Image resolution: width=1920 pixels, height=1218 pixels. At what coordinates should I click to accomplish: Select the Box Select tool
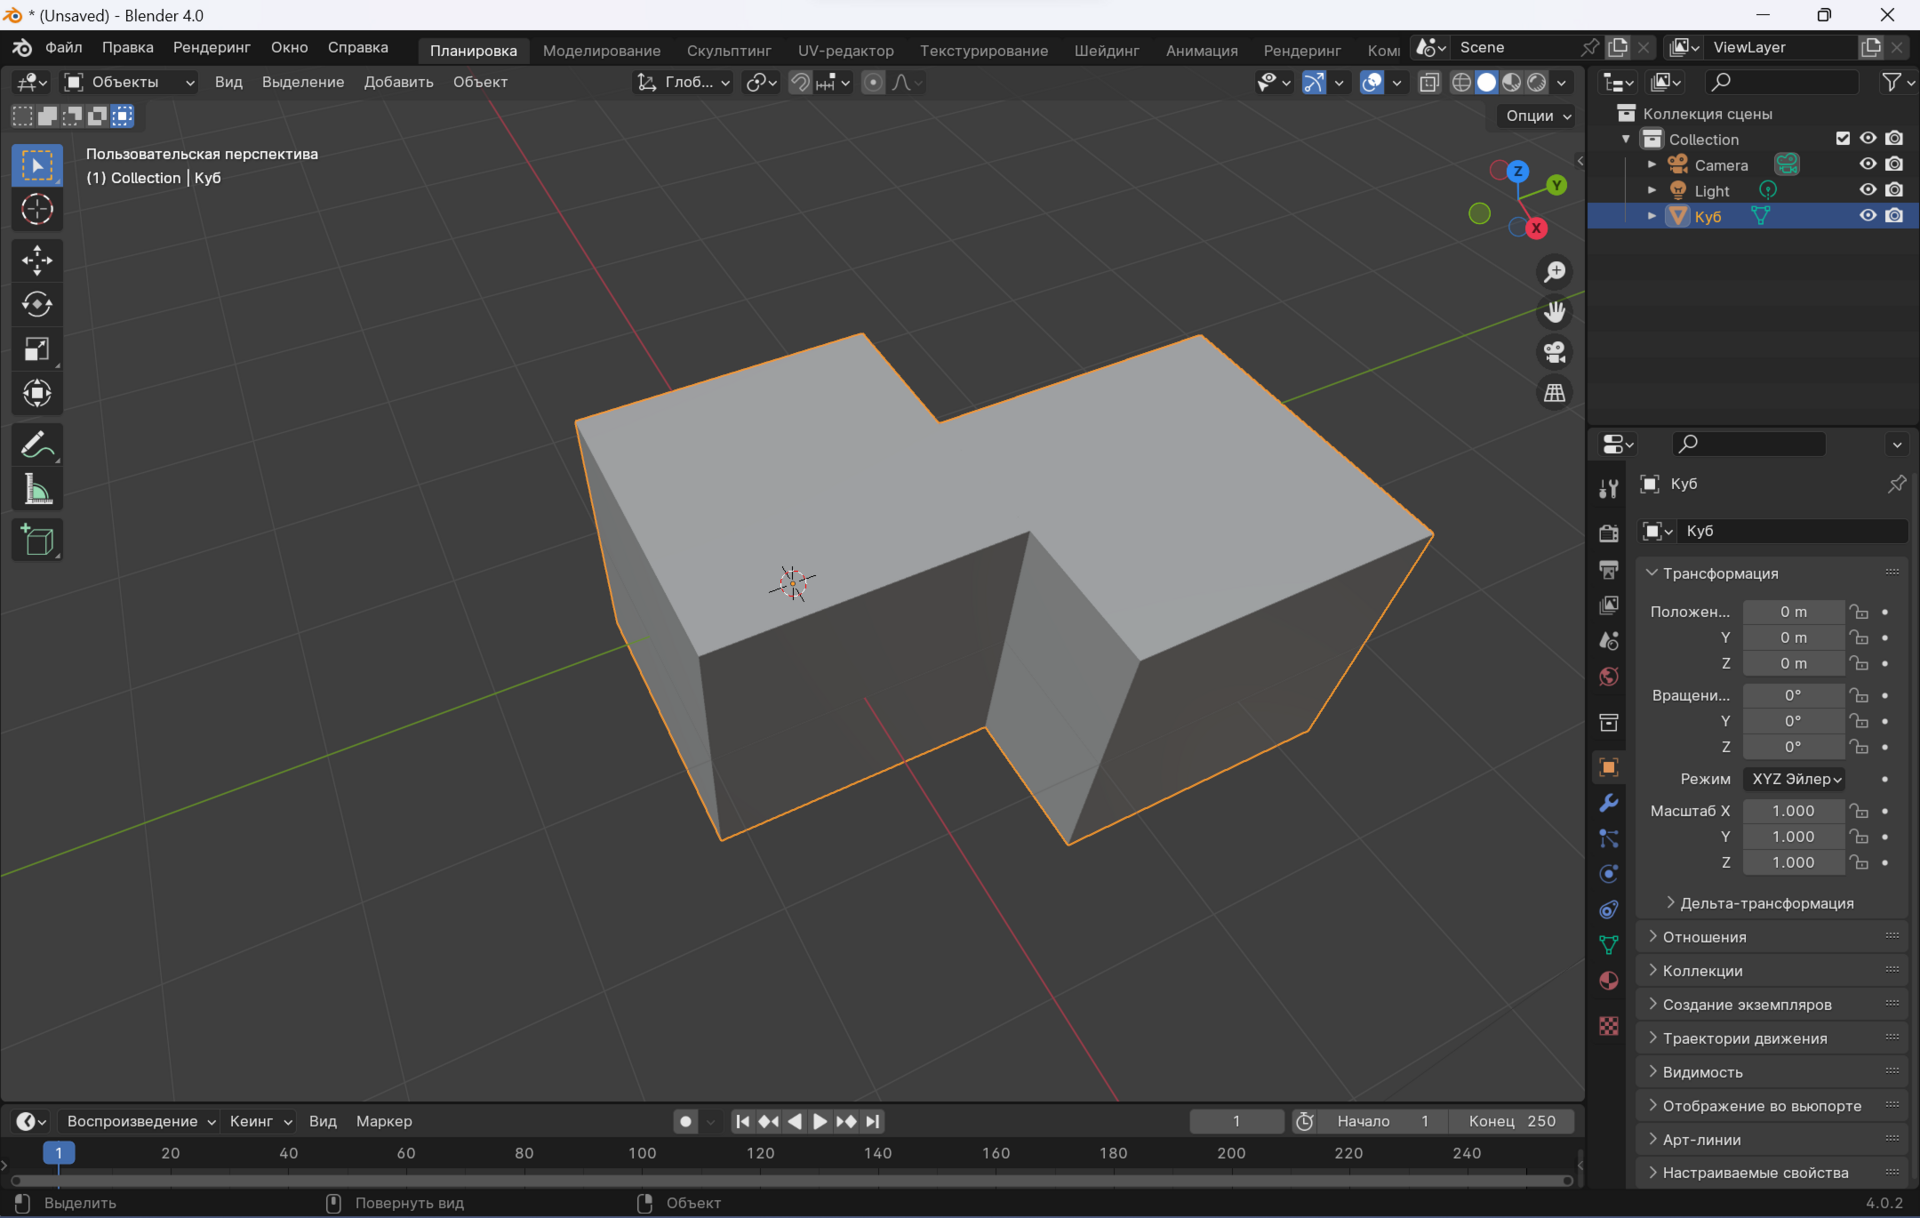pos(37,165)
